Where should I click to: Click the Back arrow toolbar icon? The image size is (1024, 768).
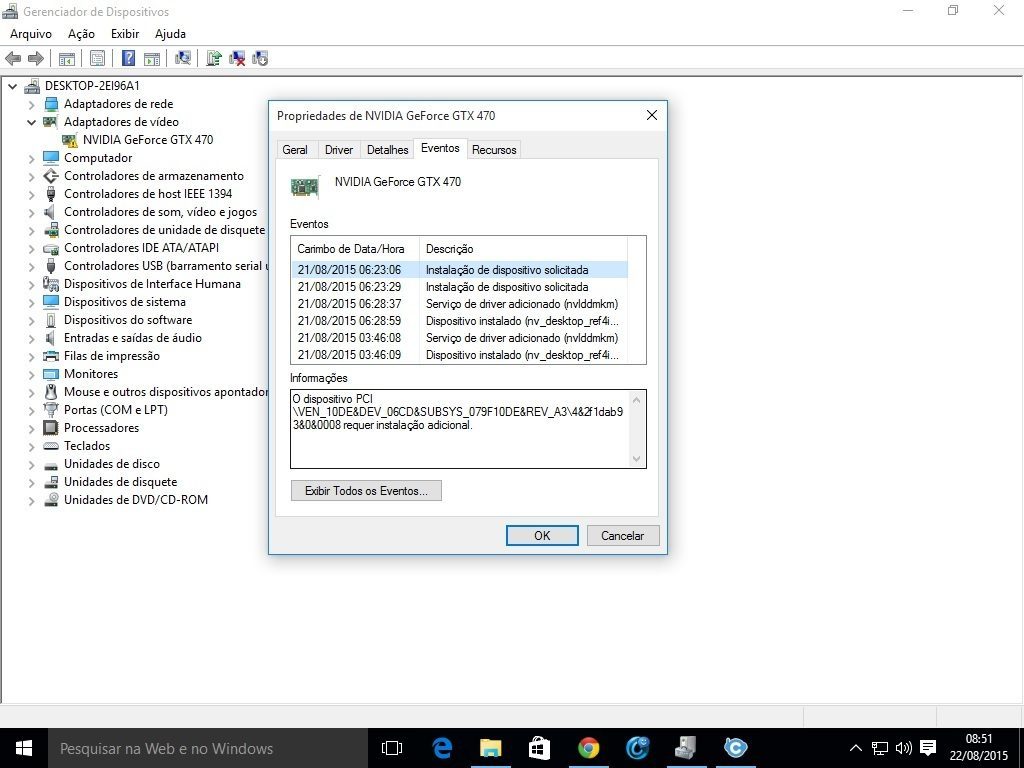coord(12,59)
